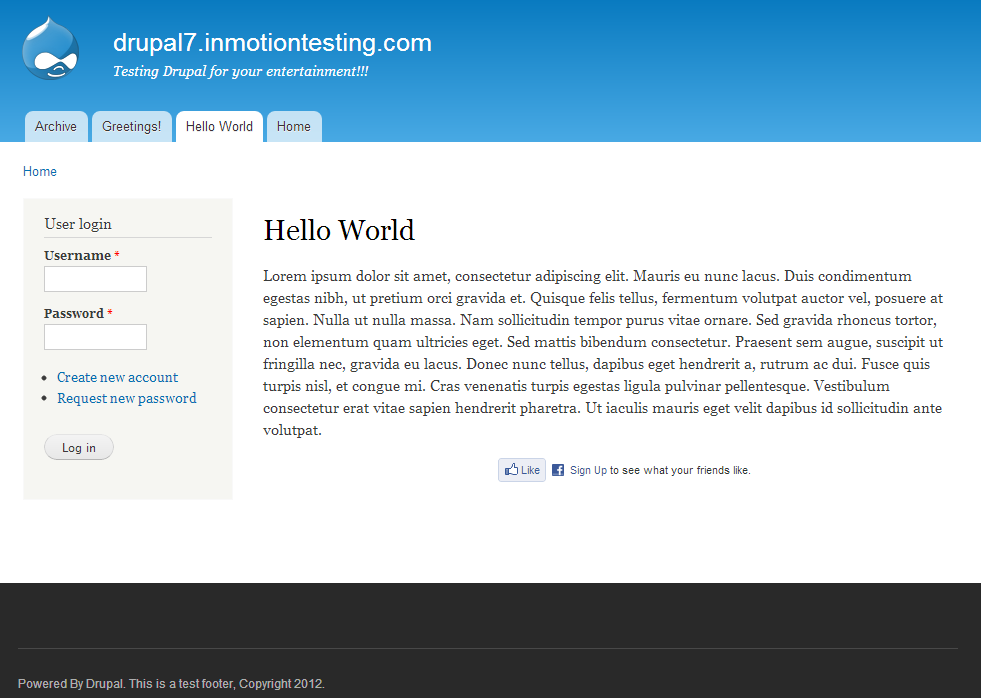Open the Create new account link
This screenshot has height=698, width=981.
tap(117, 377)
